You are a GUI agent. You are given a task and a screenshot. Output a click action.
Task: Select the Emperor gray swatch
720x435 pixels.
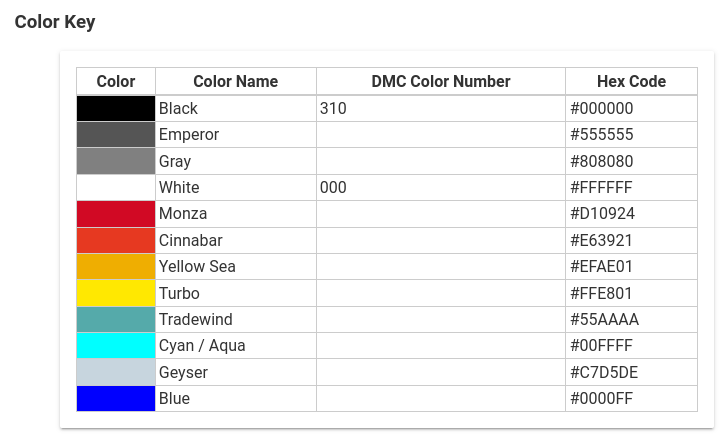click(116, 135)
